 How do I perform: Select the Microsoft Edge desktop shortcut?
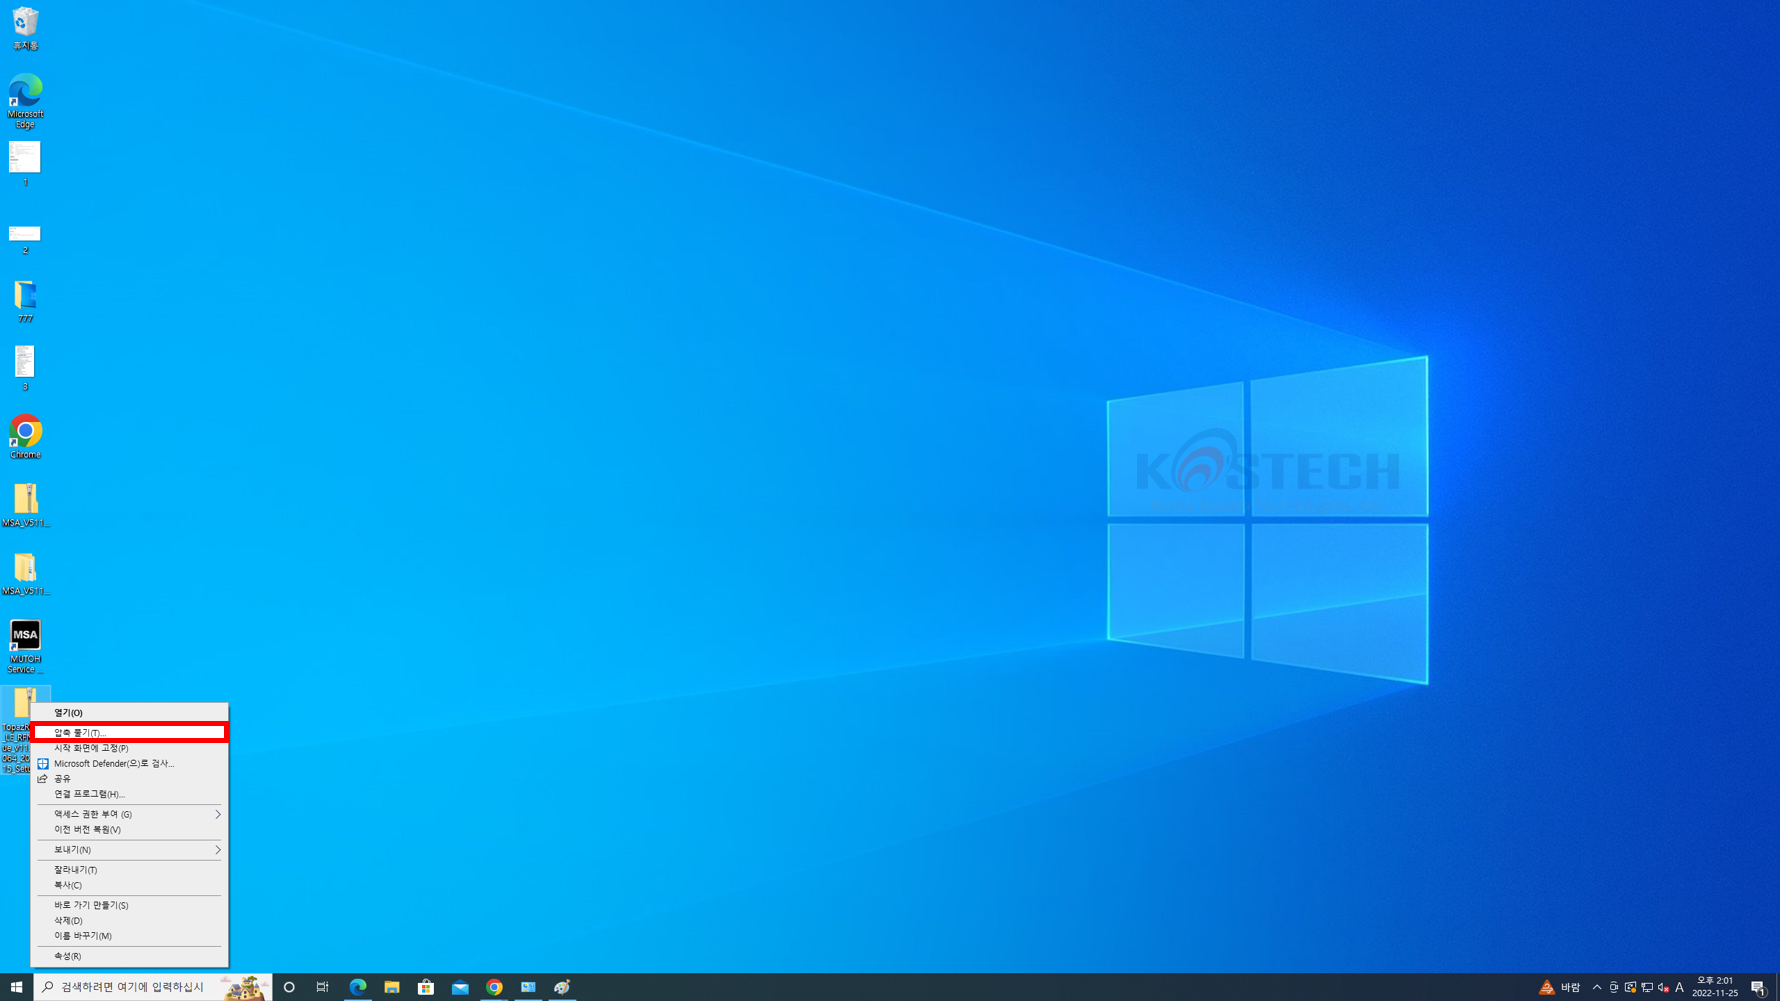[x=25, y=100]
